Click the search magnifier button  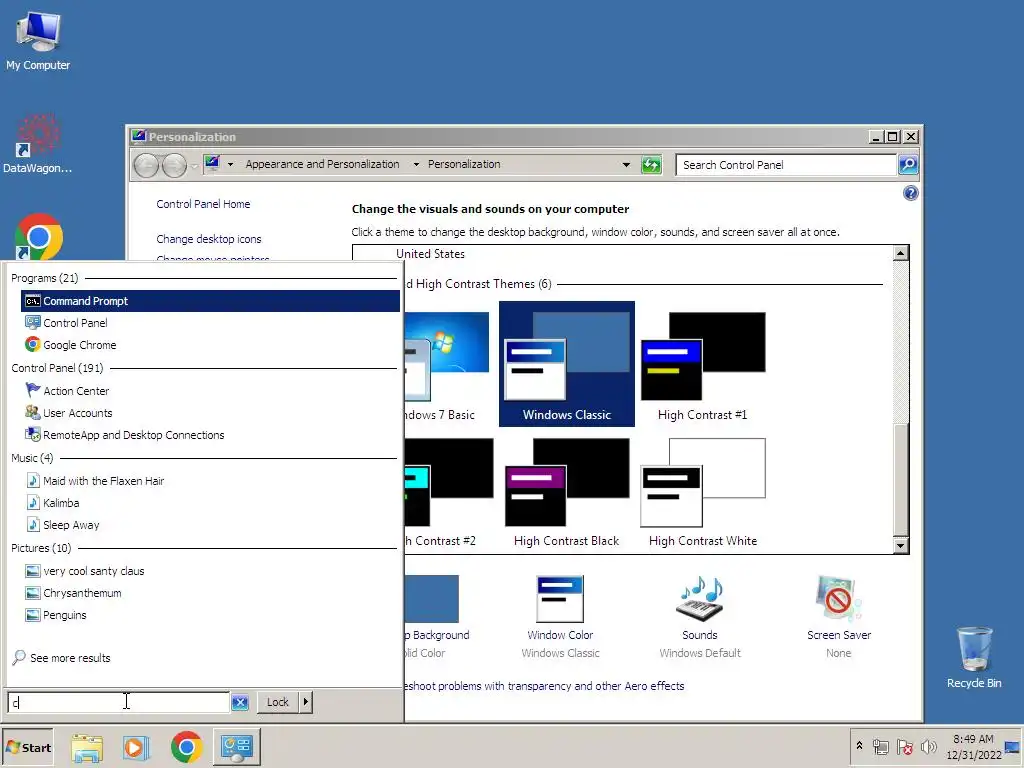click(908, 165)
